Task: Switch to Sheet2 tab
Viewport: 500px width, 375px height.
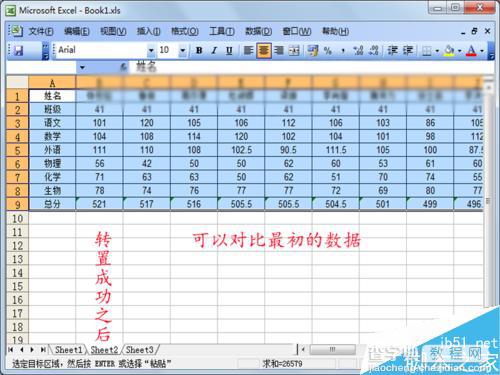Action: (x=104, y=350)
